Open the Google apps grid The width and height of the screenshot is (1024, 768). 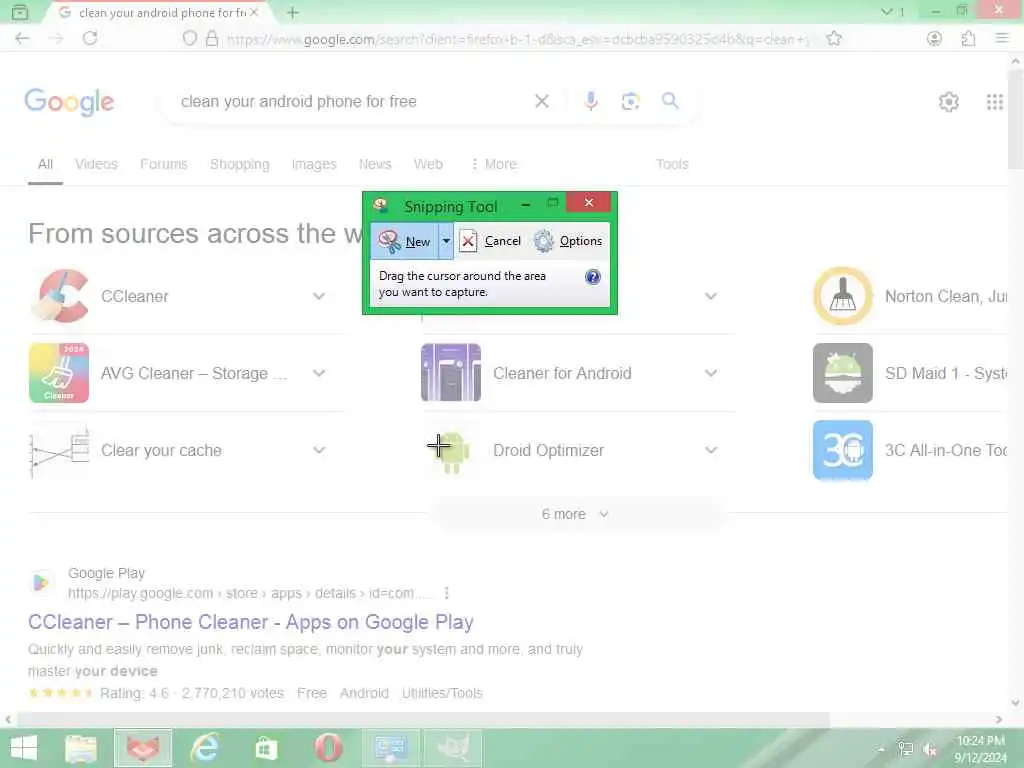tap(995, 102)
